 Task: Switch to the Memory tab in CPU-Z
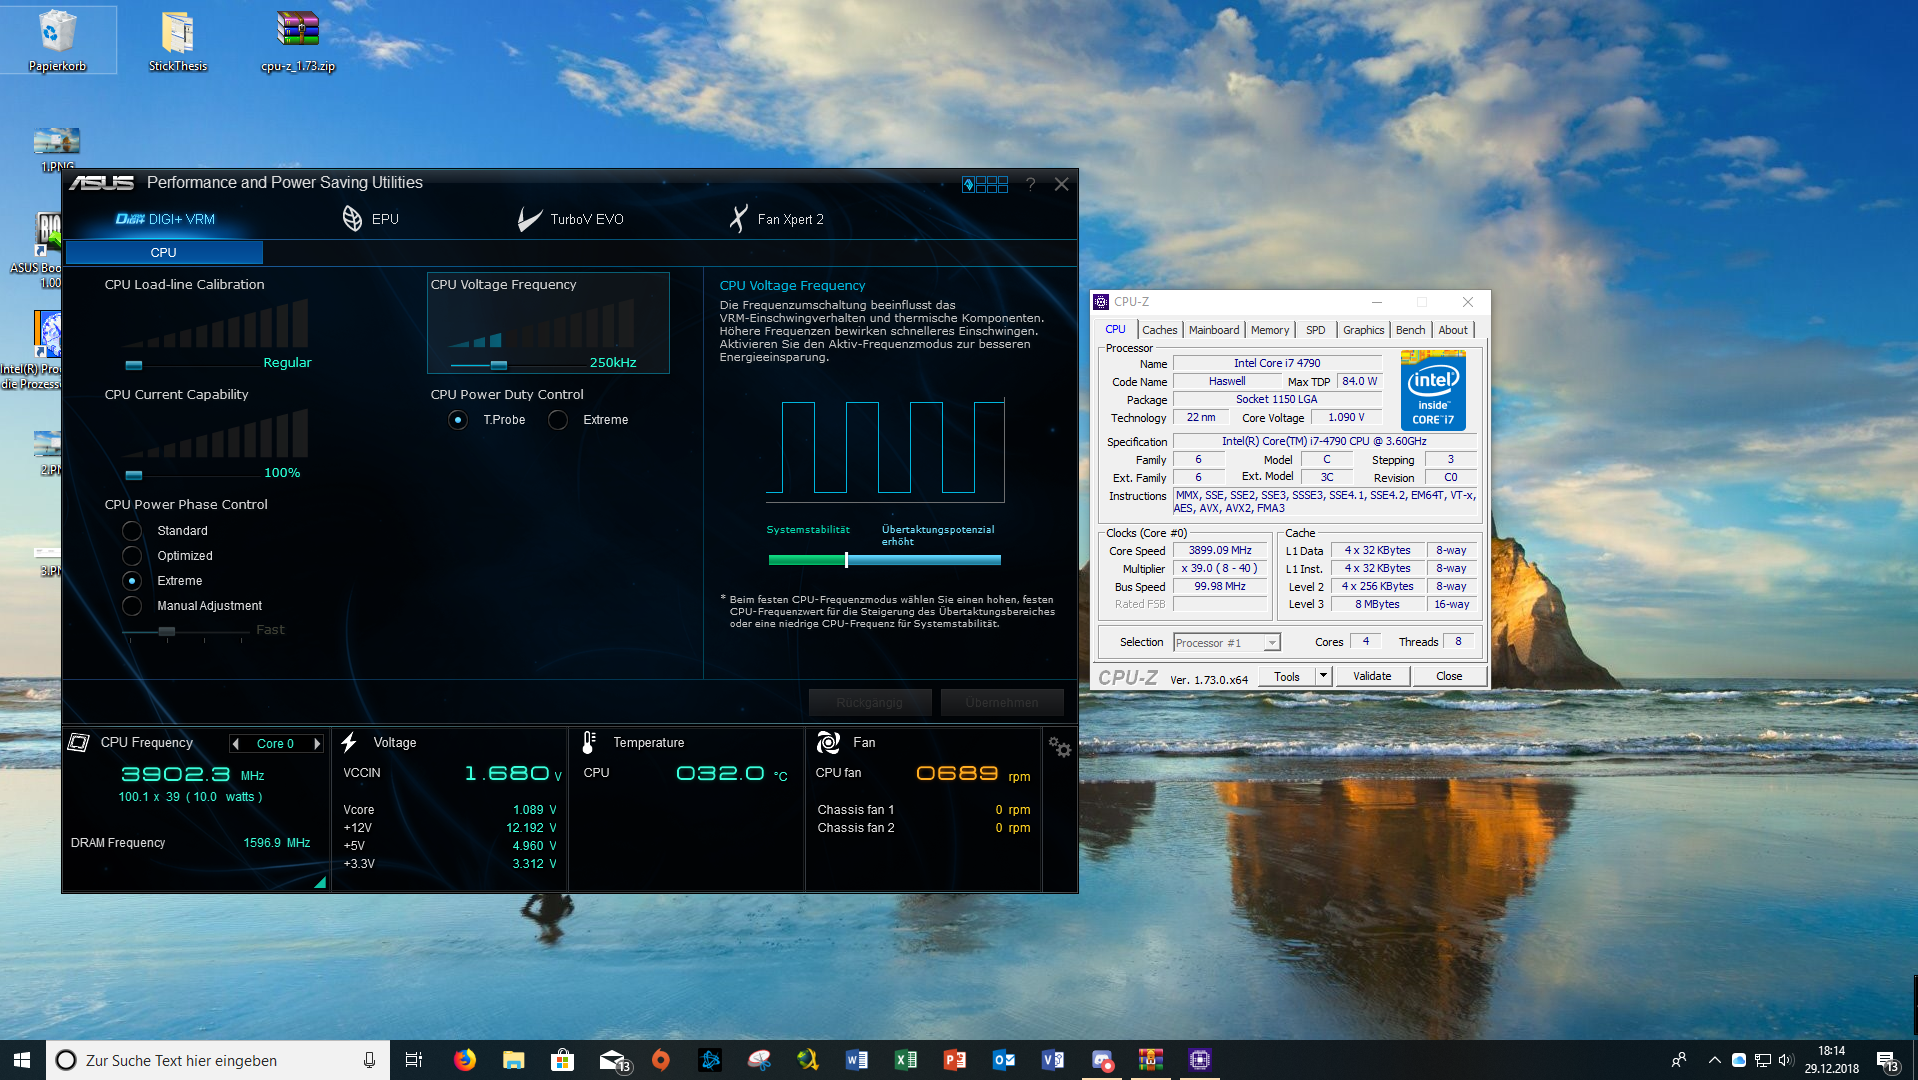[1270, 330]
